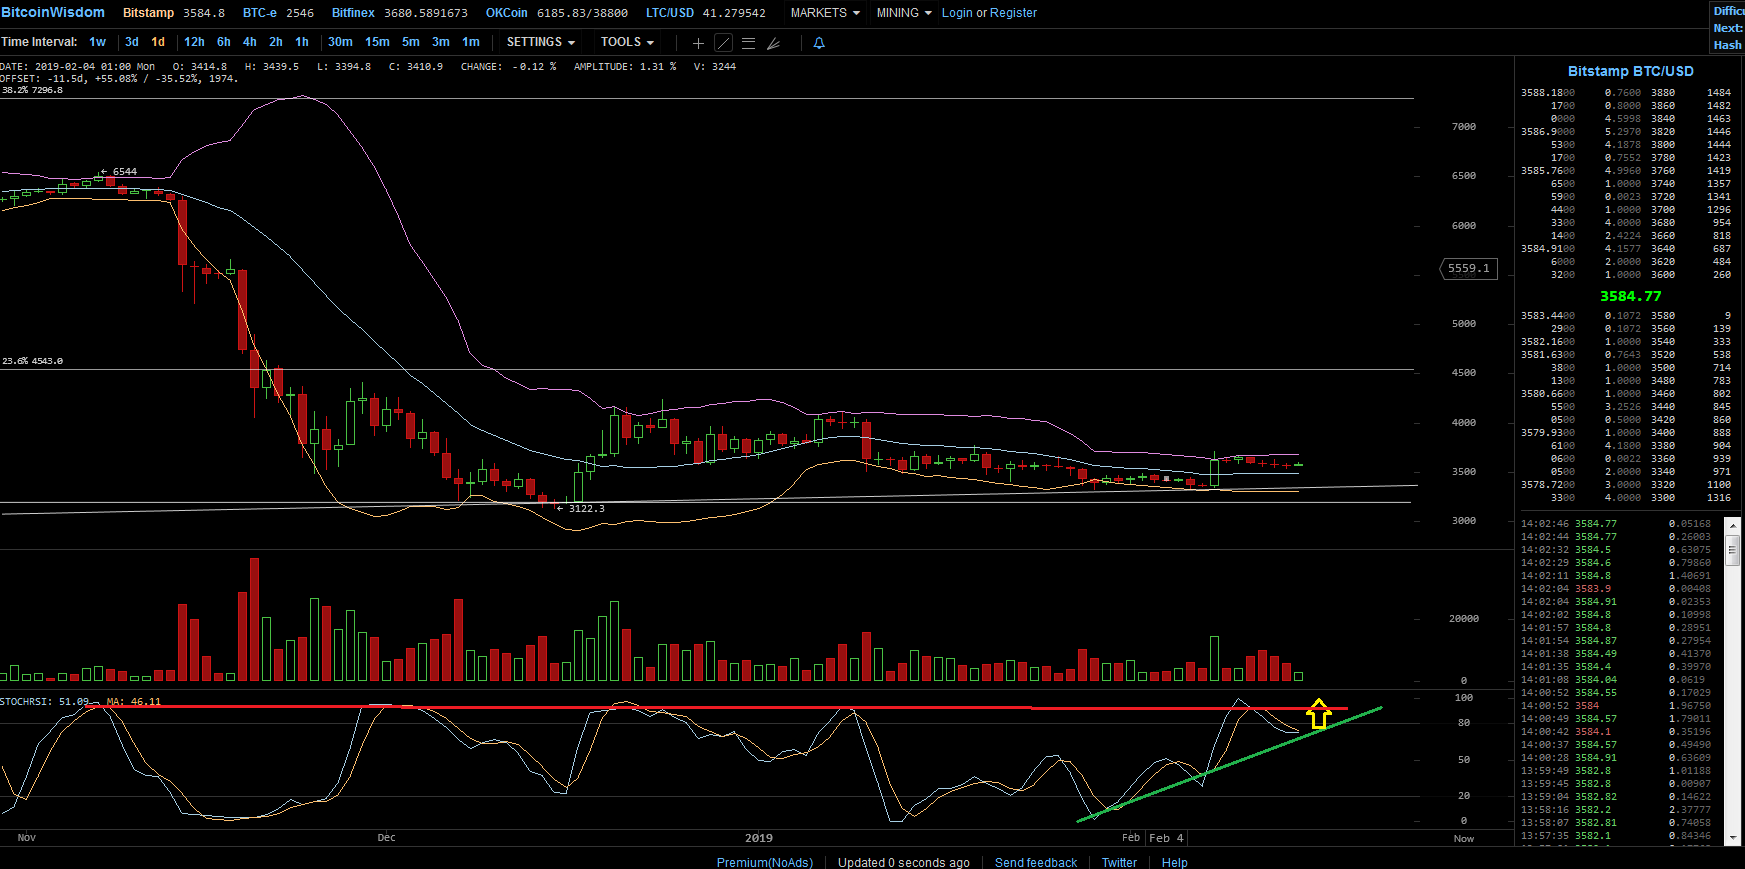
Task: Click the current price 3584.77 in order book
Action: pos(1630,296)
